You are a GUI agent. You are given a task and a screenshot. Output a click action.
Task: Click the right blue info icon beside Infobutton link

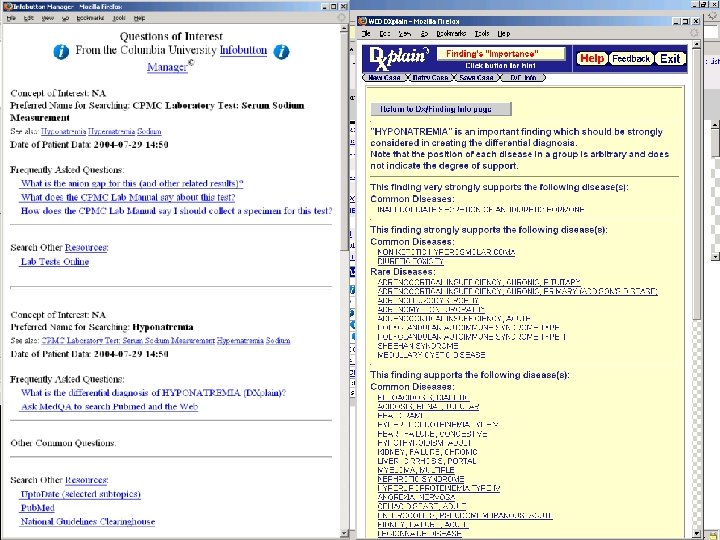[x=281, y=51]
